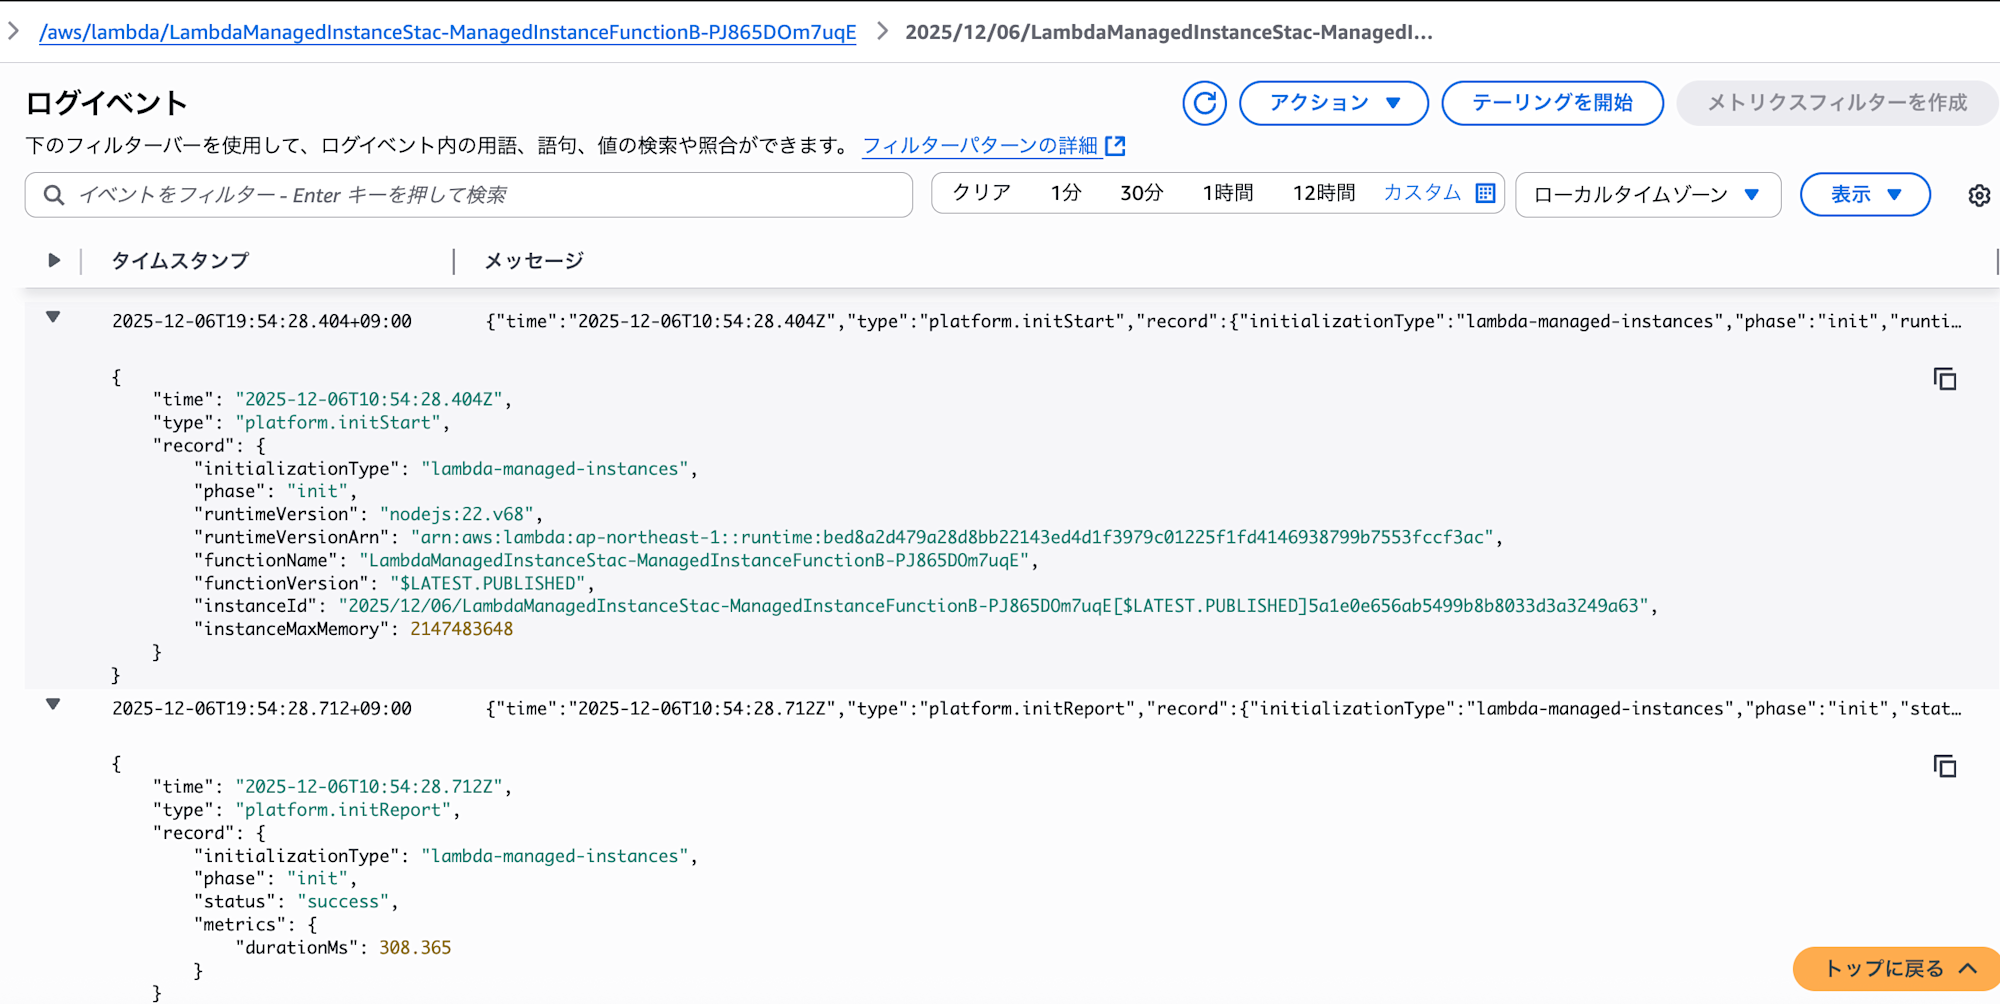Open the フィルターパターンの詳細 link
Viewport: 2000px width, 1004px height.
pos(980,146)
